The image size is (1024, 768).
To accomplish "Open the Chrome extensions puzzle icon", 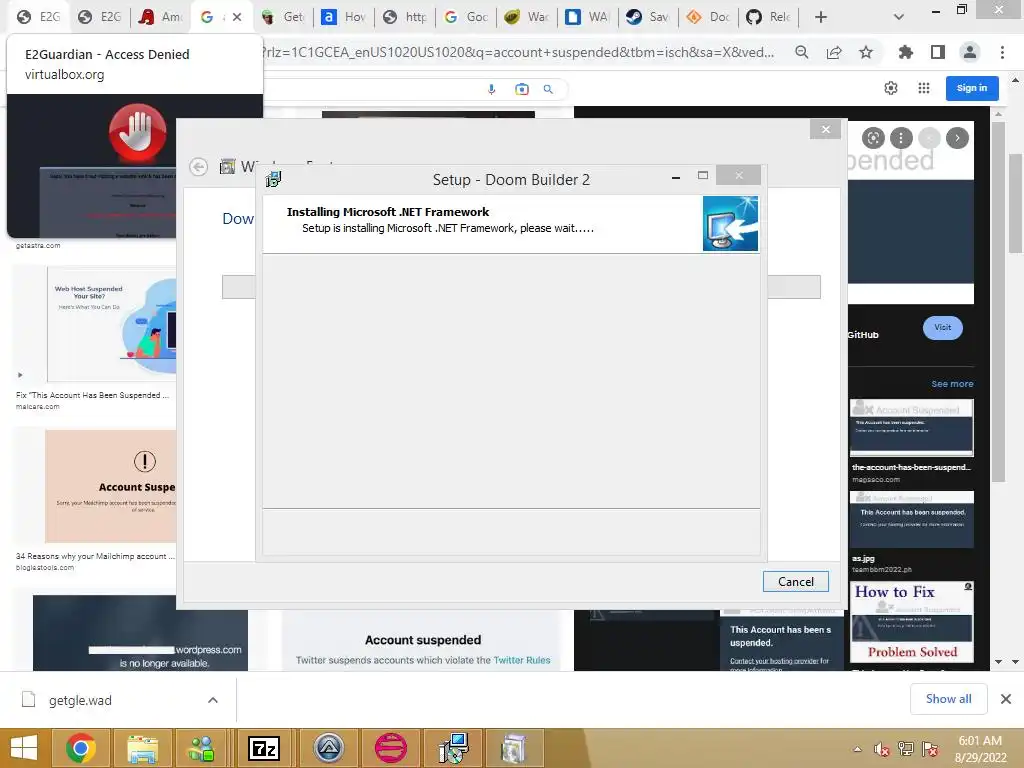I will point(905,52).
